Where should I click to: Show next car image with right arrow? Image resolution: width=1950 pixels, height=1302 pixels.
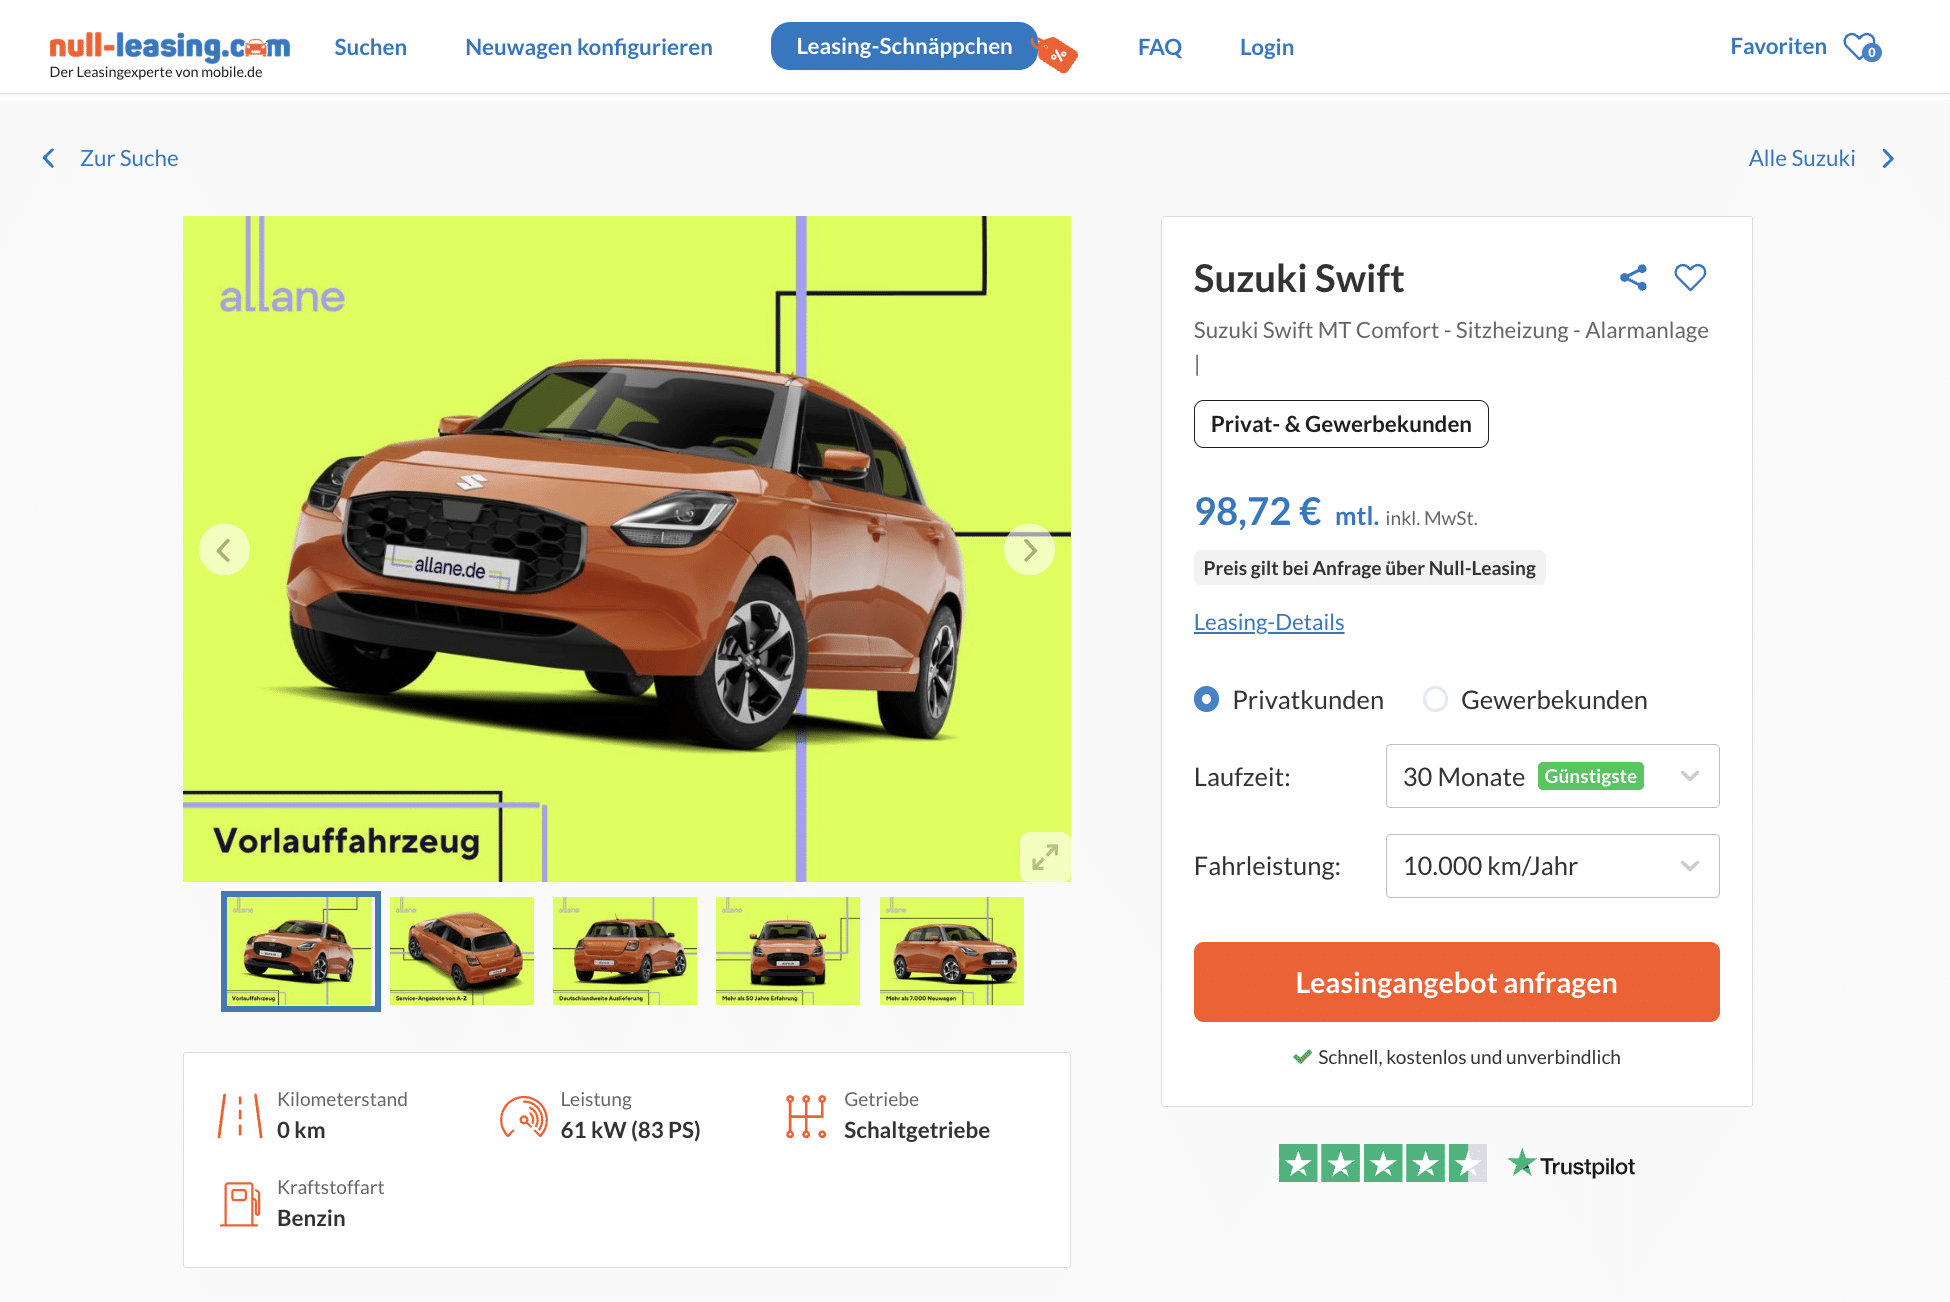click(x=1030, y=550)
